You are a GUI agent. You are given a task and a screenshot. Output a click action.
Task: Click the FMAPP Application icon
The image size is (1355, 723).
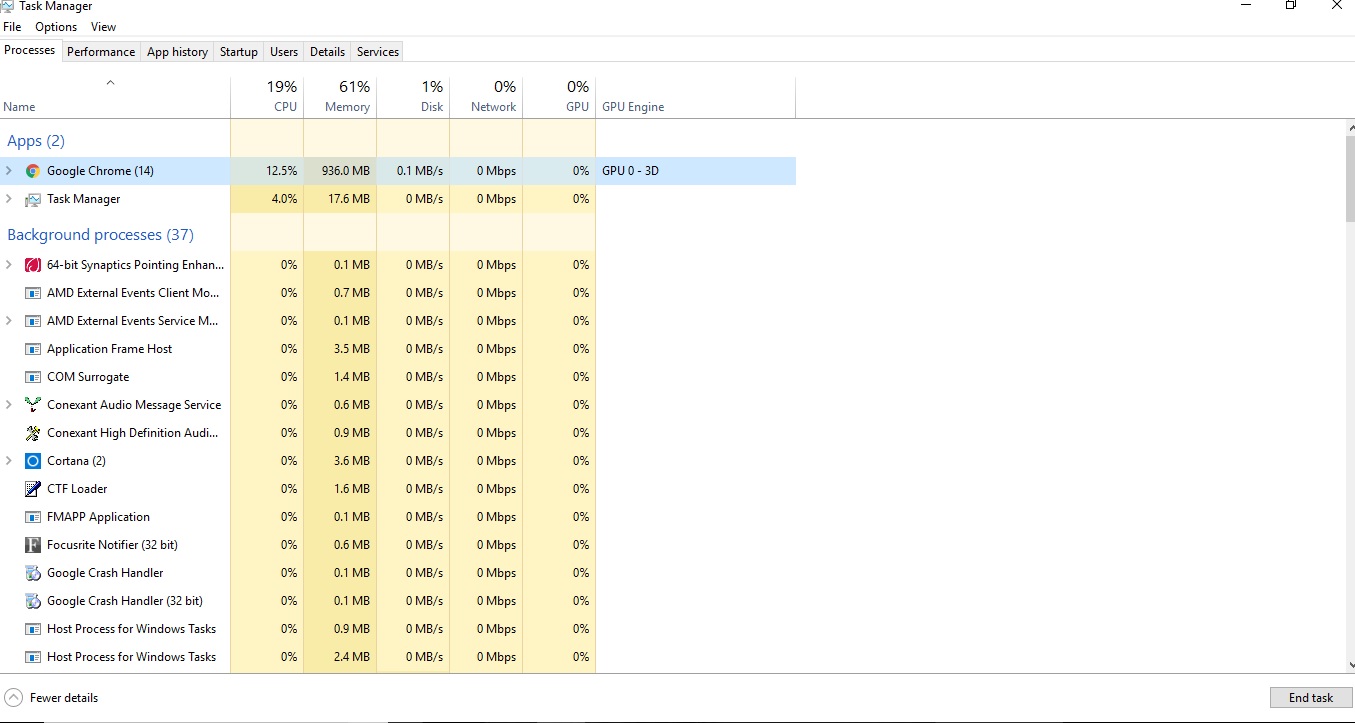tap(32, 517)
